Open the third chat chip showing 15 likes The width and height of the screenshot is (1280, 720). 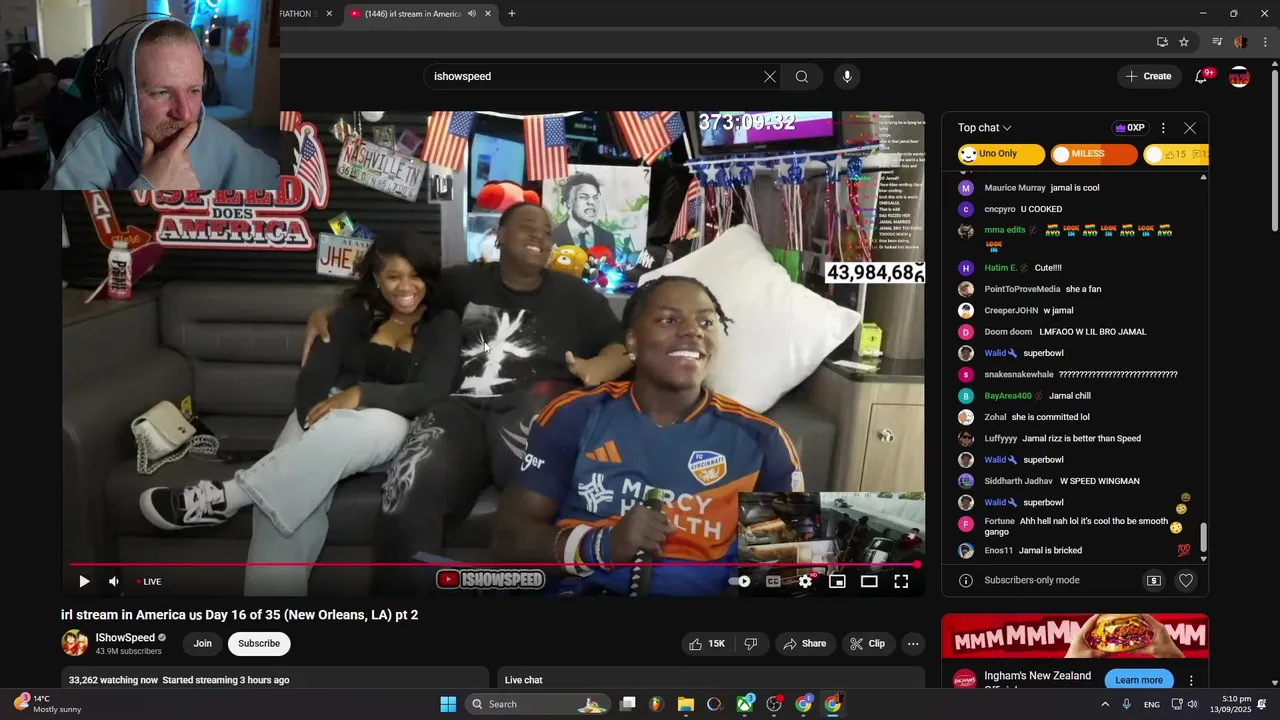tap(1176, 154)
